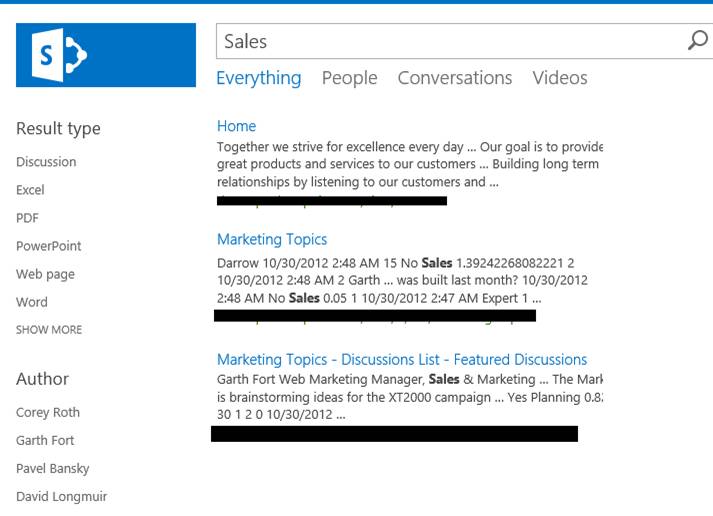713x516 pixels.
Task: Switch to the Everything tab
Action: click(258, 78)
